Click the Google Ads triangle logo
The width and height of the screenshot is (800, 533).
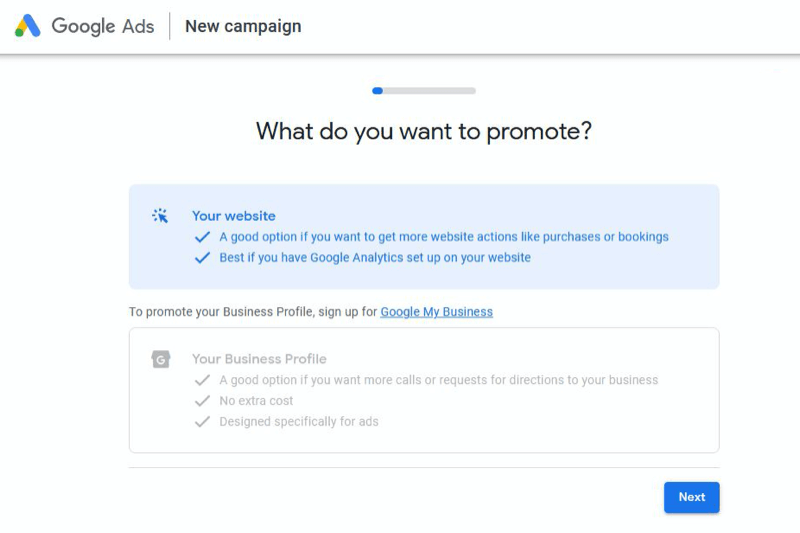[28, 26]
